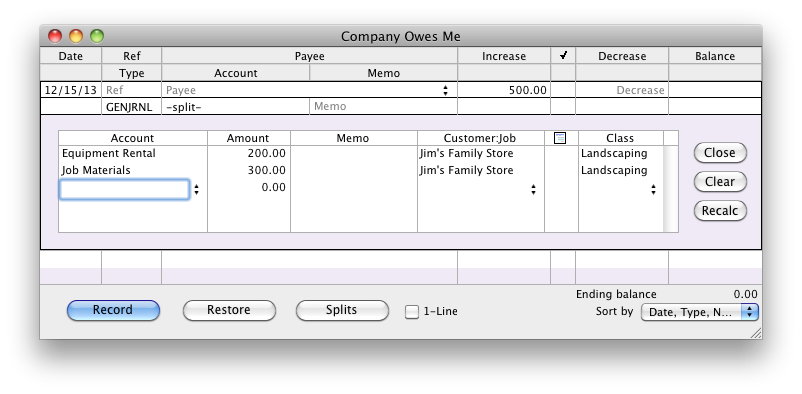Image resolution: width=802 pixels, height=394 pixels.
Task: Click the Customer:Job column header
Action: 480,138
